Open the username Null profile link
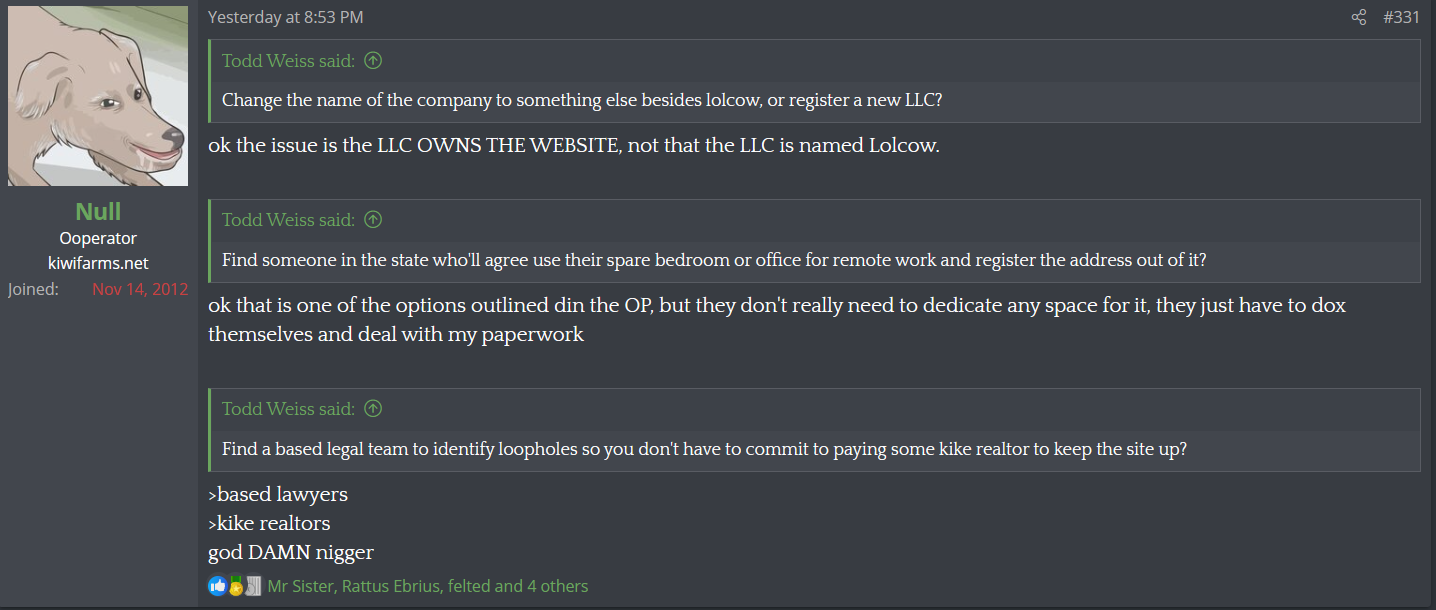Image resolution: width=1436 pixels, height=610 pixels. [98, 211]
